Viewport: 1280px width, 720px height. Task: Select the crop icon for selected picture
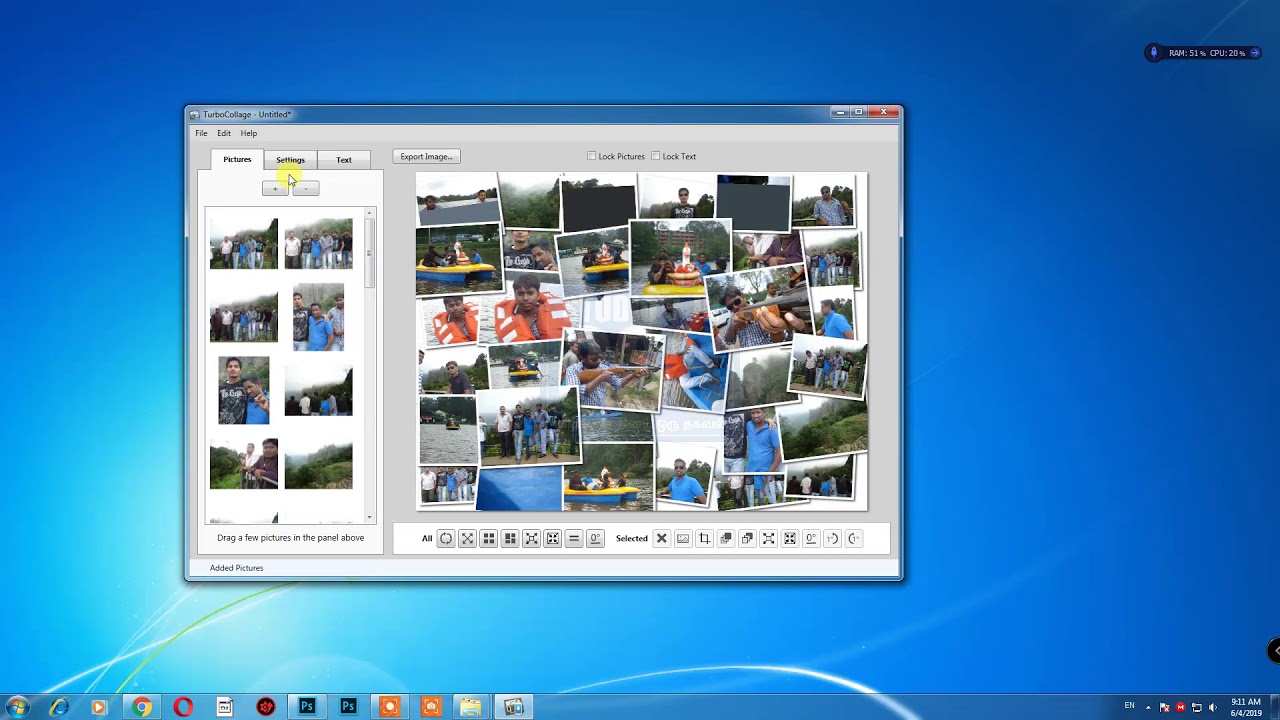[704, 538]
